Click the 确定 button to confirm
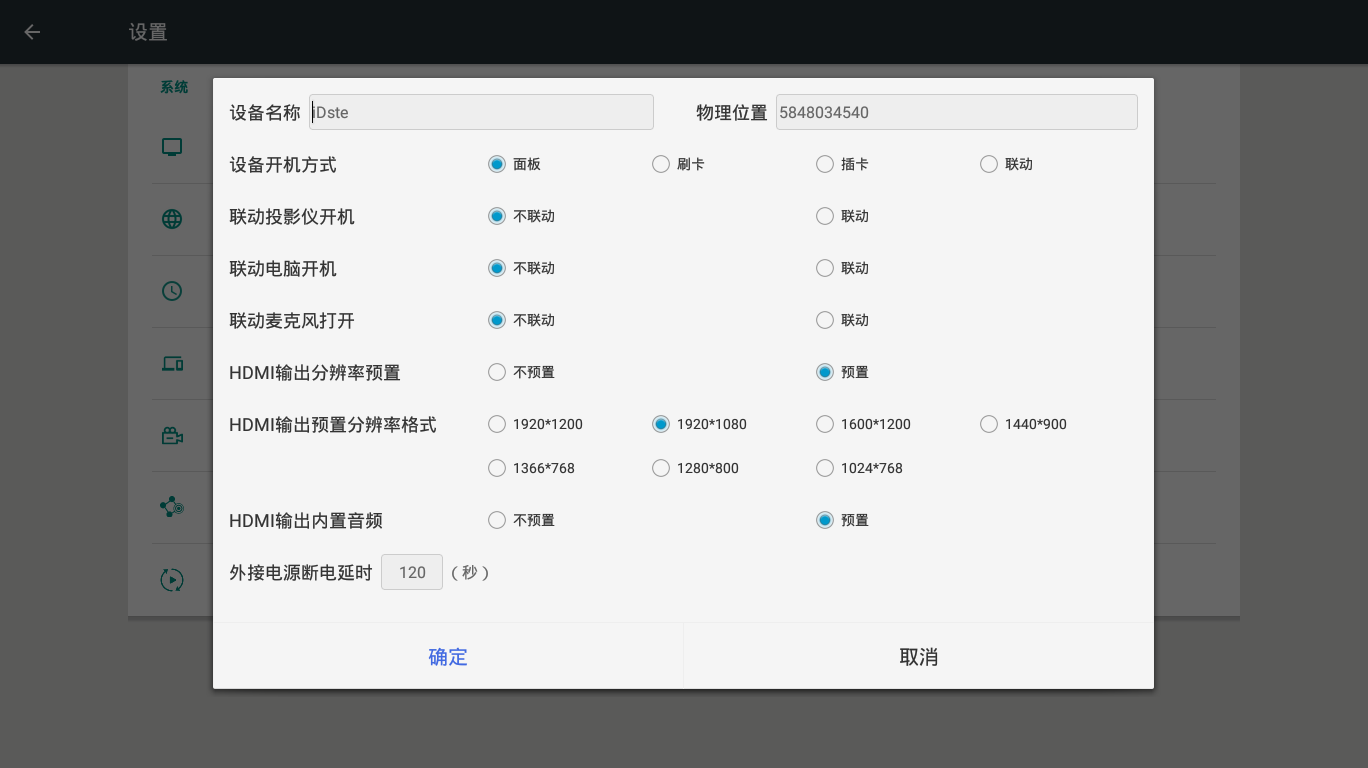This screenshot has width=1368, height=768. coord(448,657)
